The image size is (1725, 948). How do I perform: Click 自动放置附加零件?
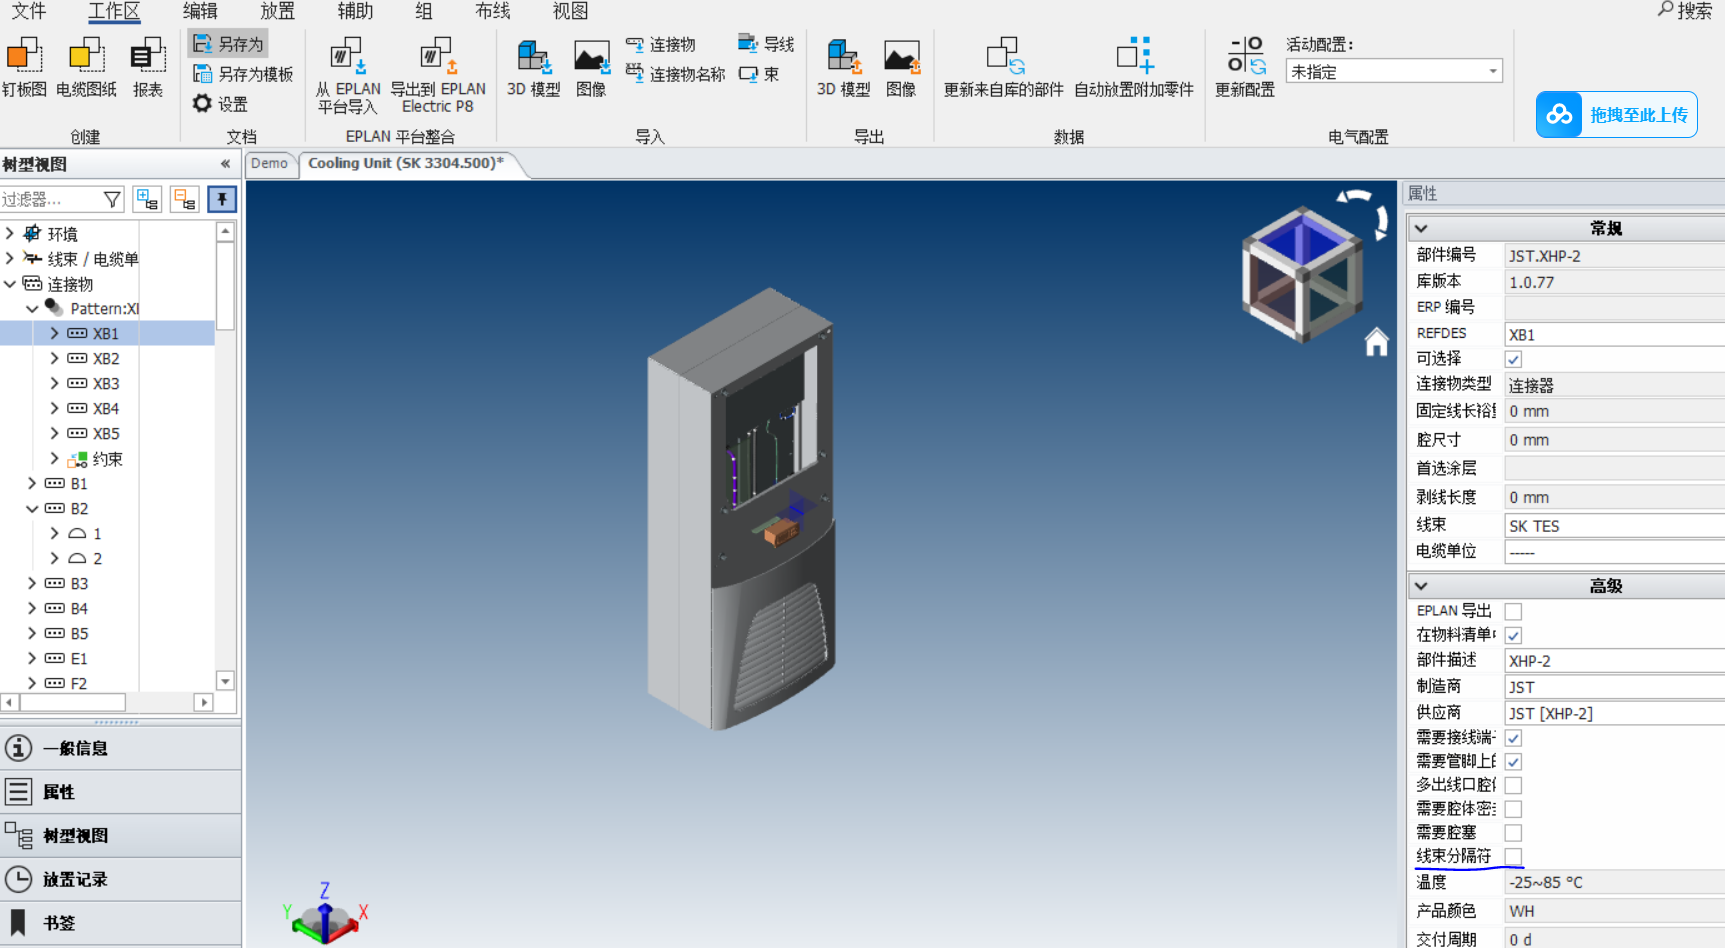tap(1134, 67)
